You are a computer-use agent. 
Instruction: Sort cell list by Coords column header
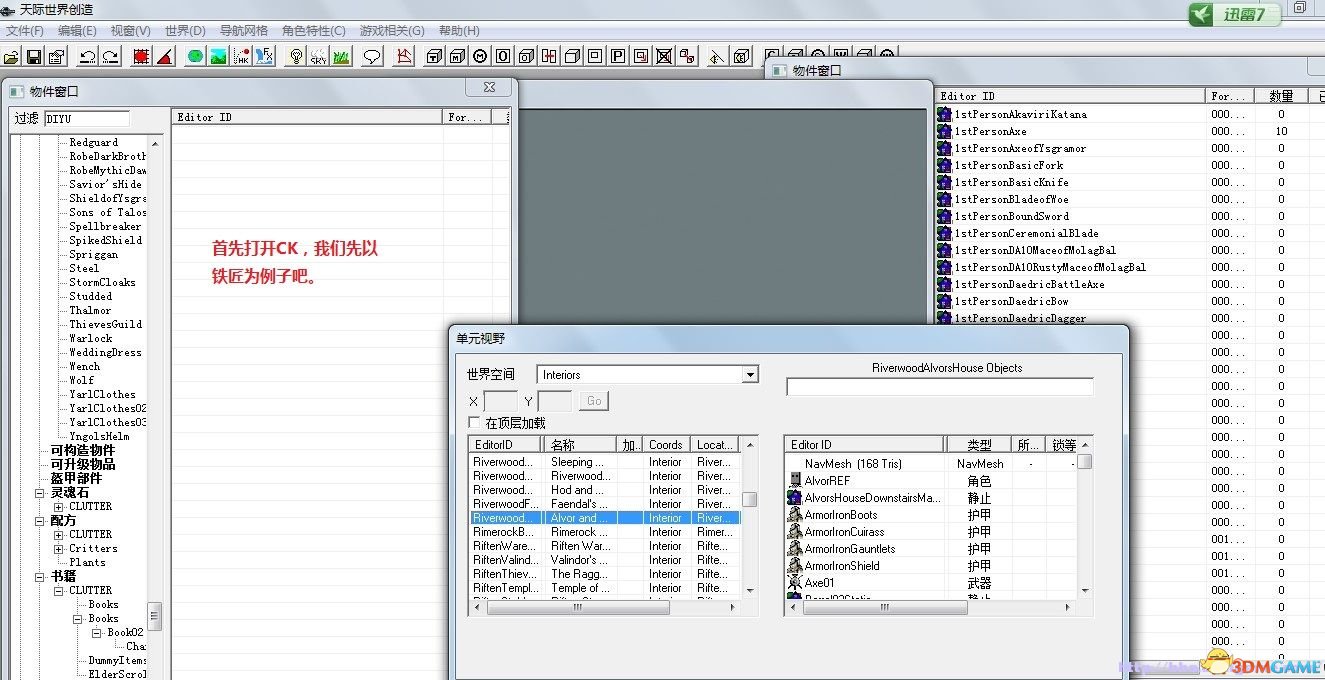tap(666, 445)
